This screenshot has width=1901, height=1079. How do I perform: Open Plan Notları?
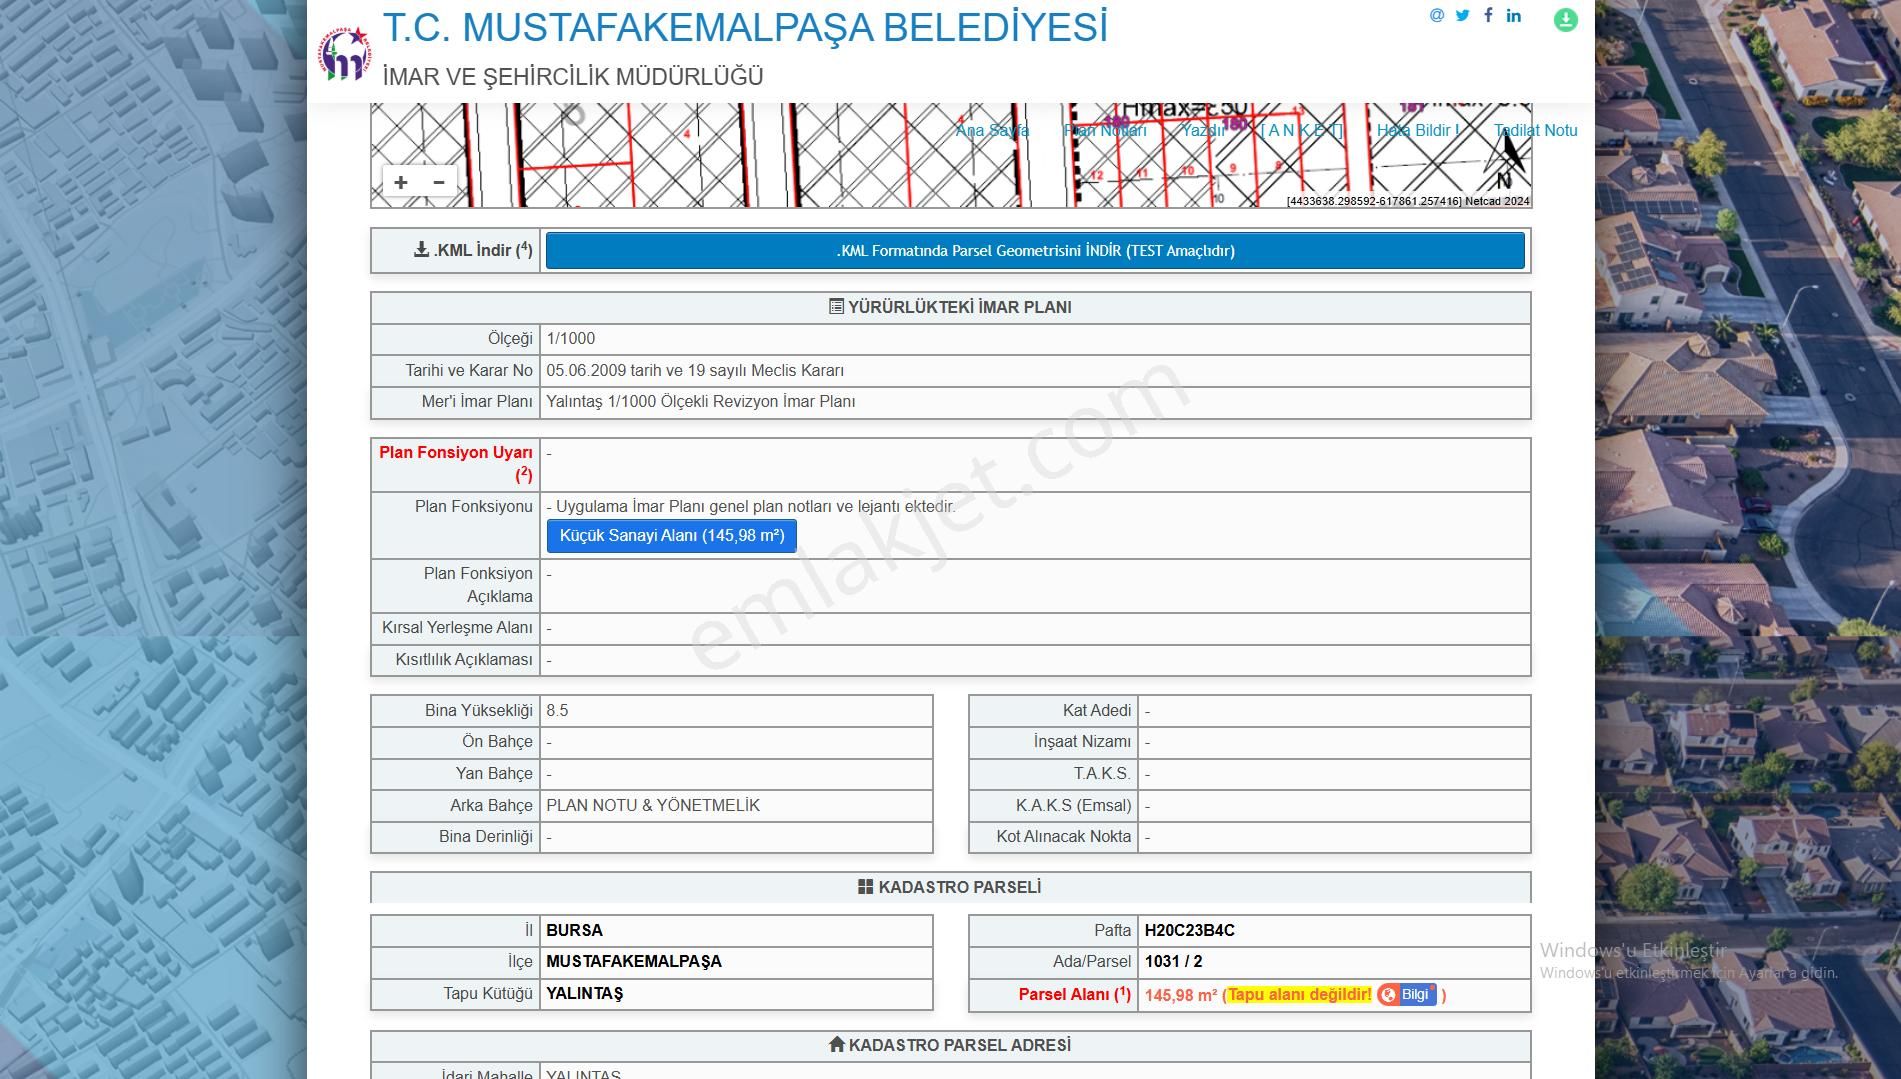1104,130
